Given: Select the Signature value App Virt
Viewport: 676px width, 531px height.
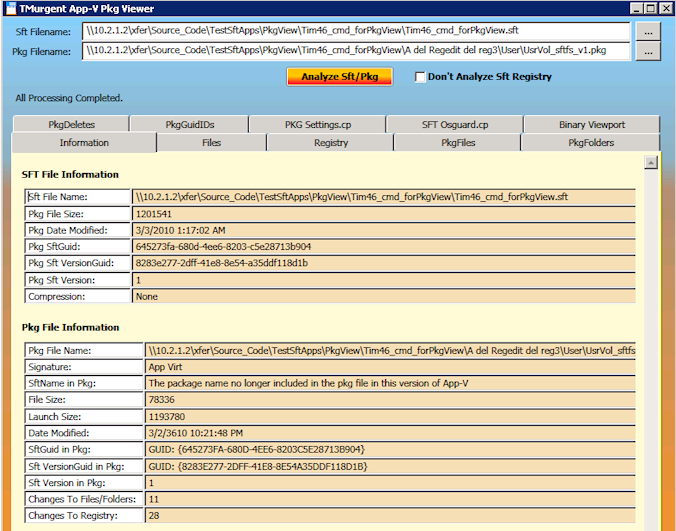Looking at the screenshot, I should tap(390, 367).
